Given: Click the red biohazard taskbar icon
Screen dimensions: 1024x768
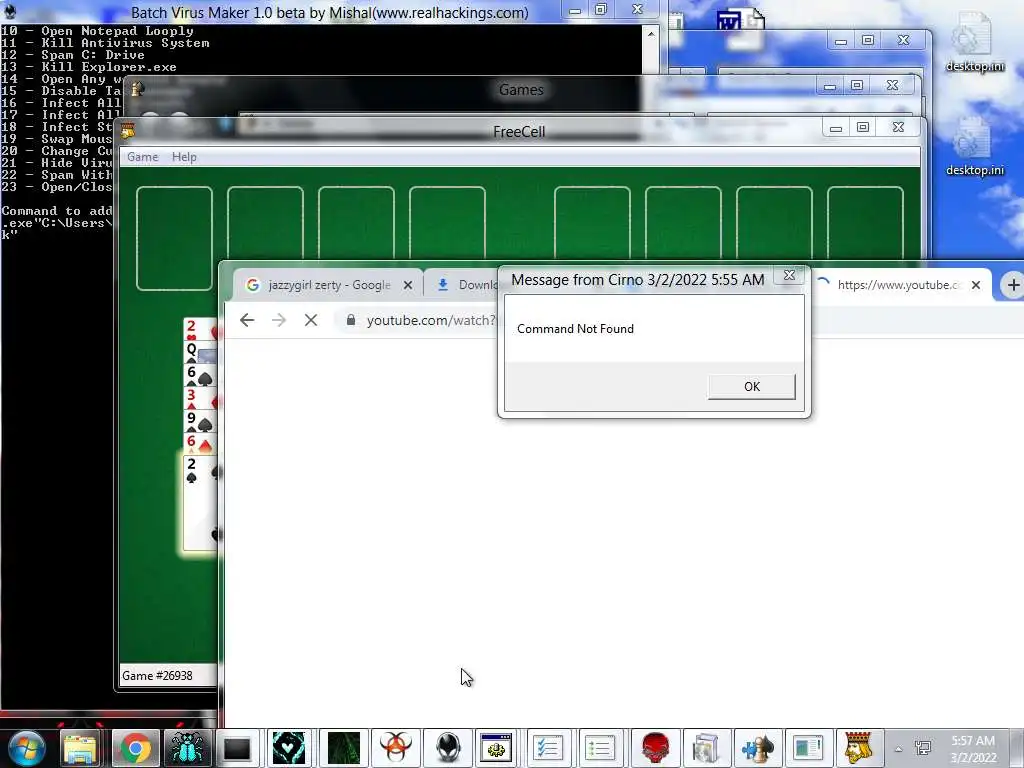Looking at the screenshot, I should 395,748.
